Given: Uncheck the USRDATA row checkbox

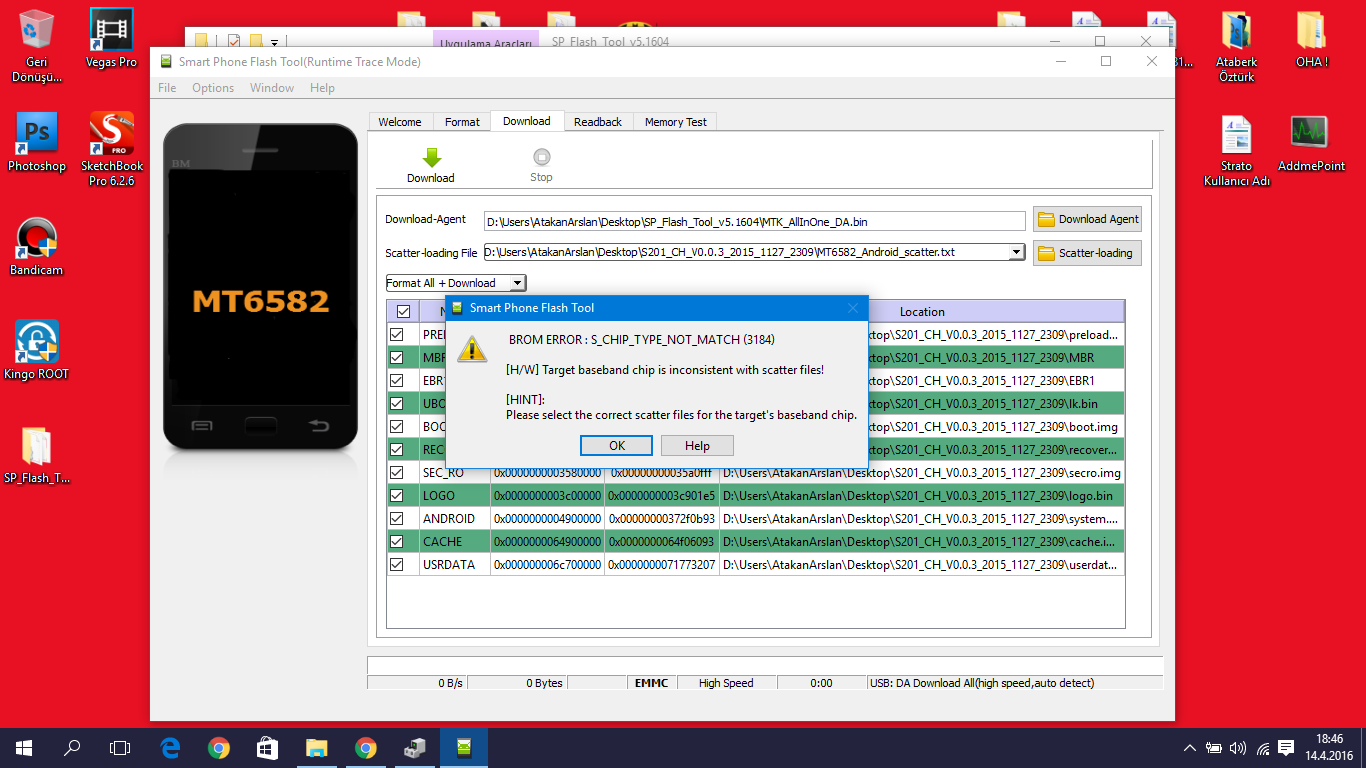Looking at the screenshot, I should [397, 564].
